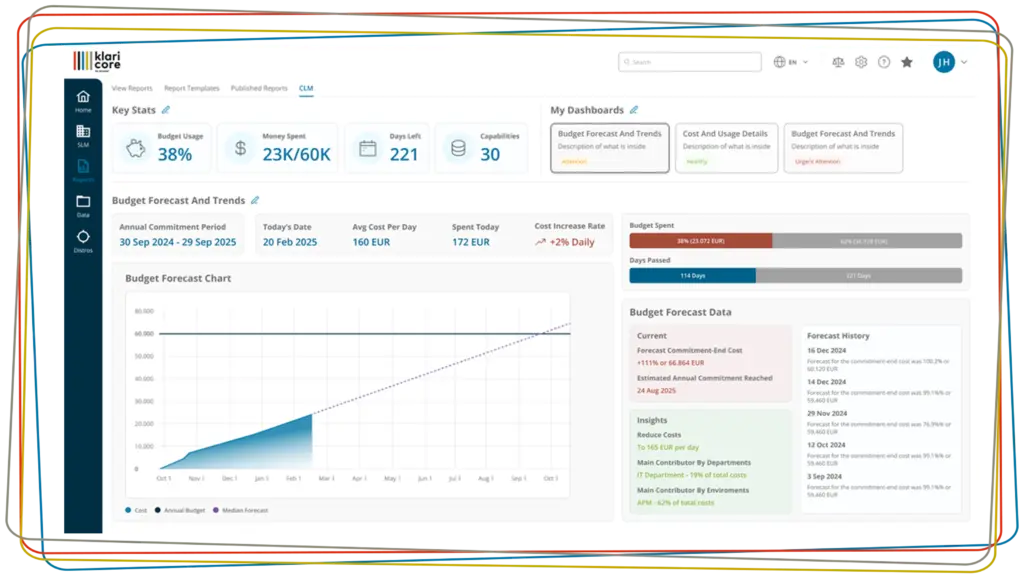Image resolution: width=1024 pixels, height=578 pixels.
Task: Click the database Capabilities icon
Action: click(x=458, y=149)
